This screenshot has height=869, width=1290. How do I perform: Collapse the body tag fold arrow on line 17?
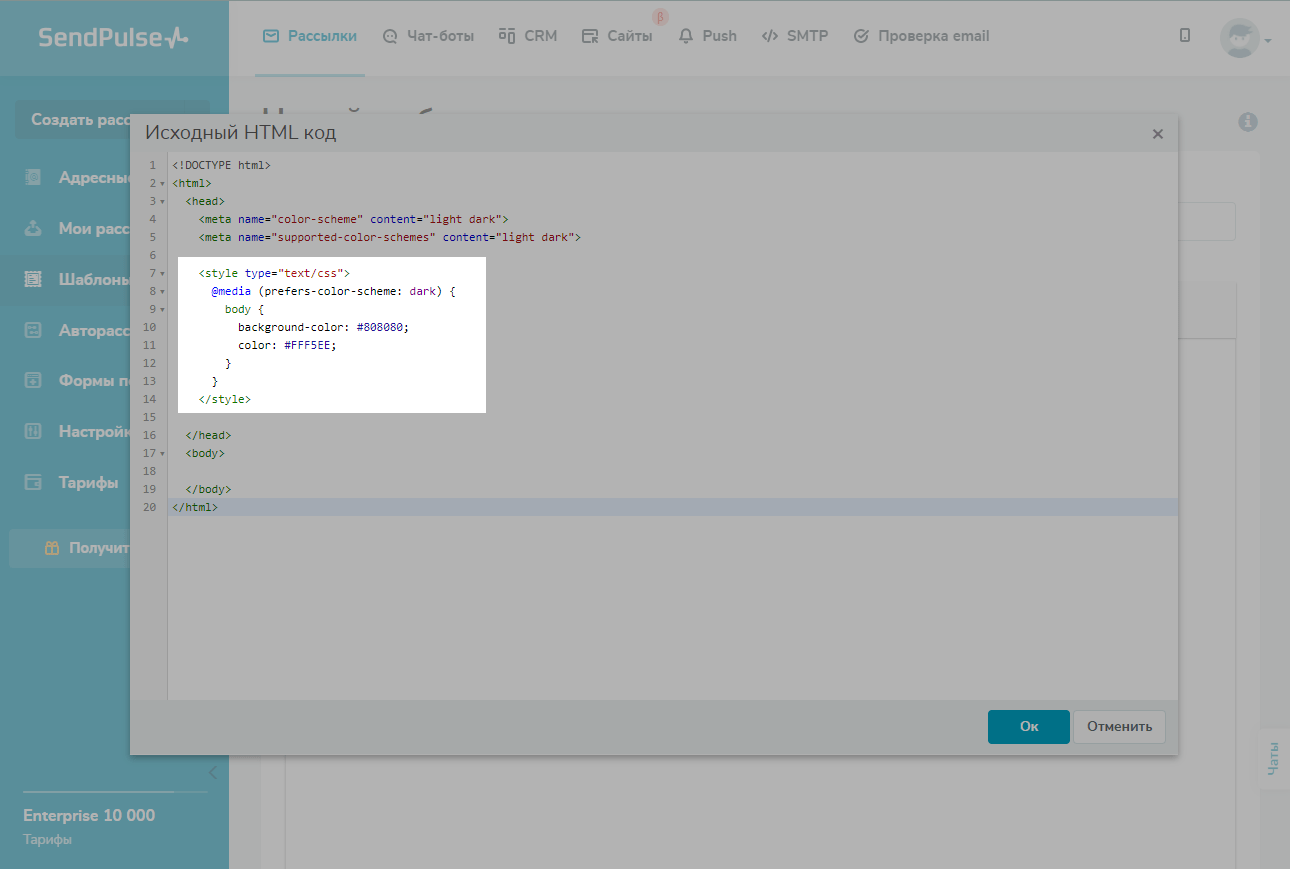tap(162, 454)
